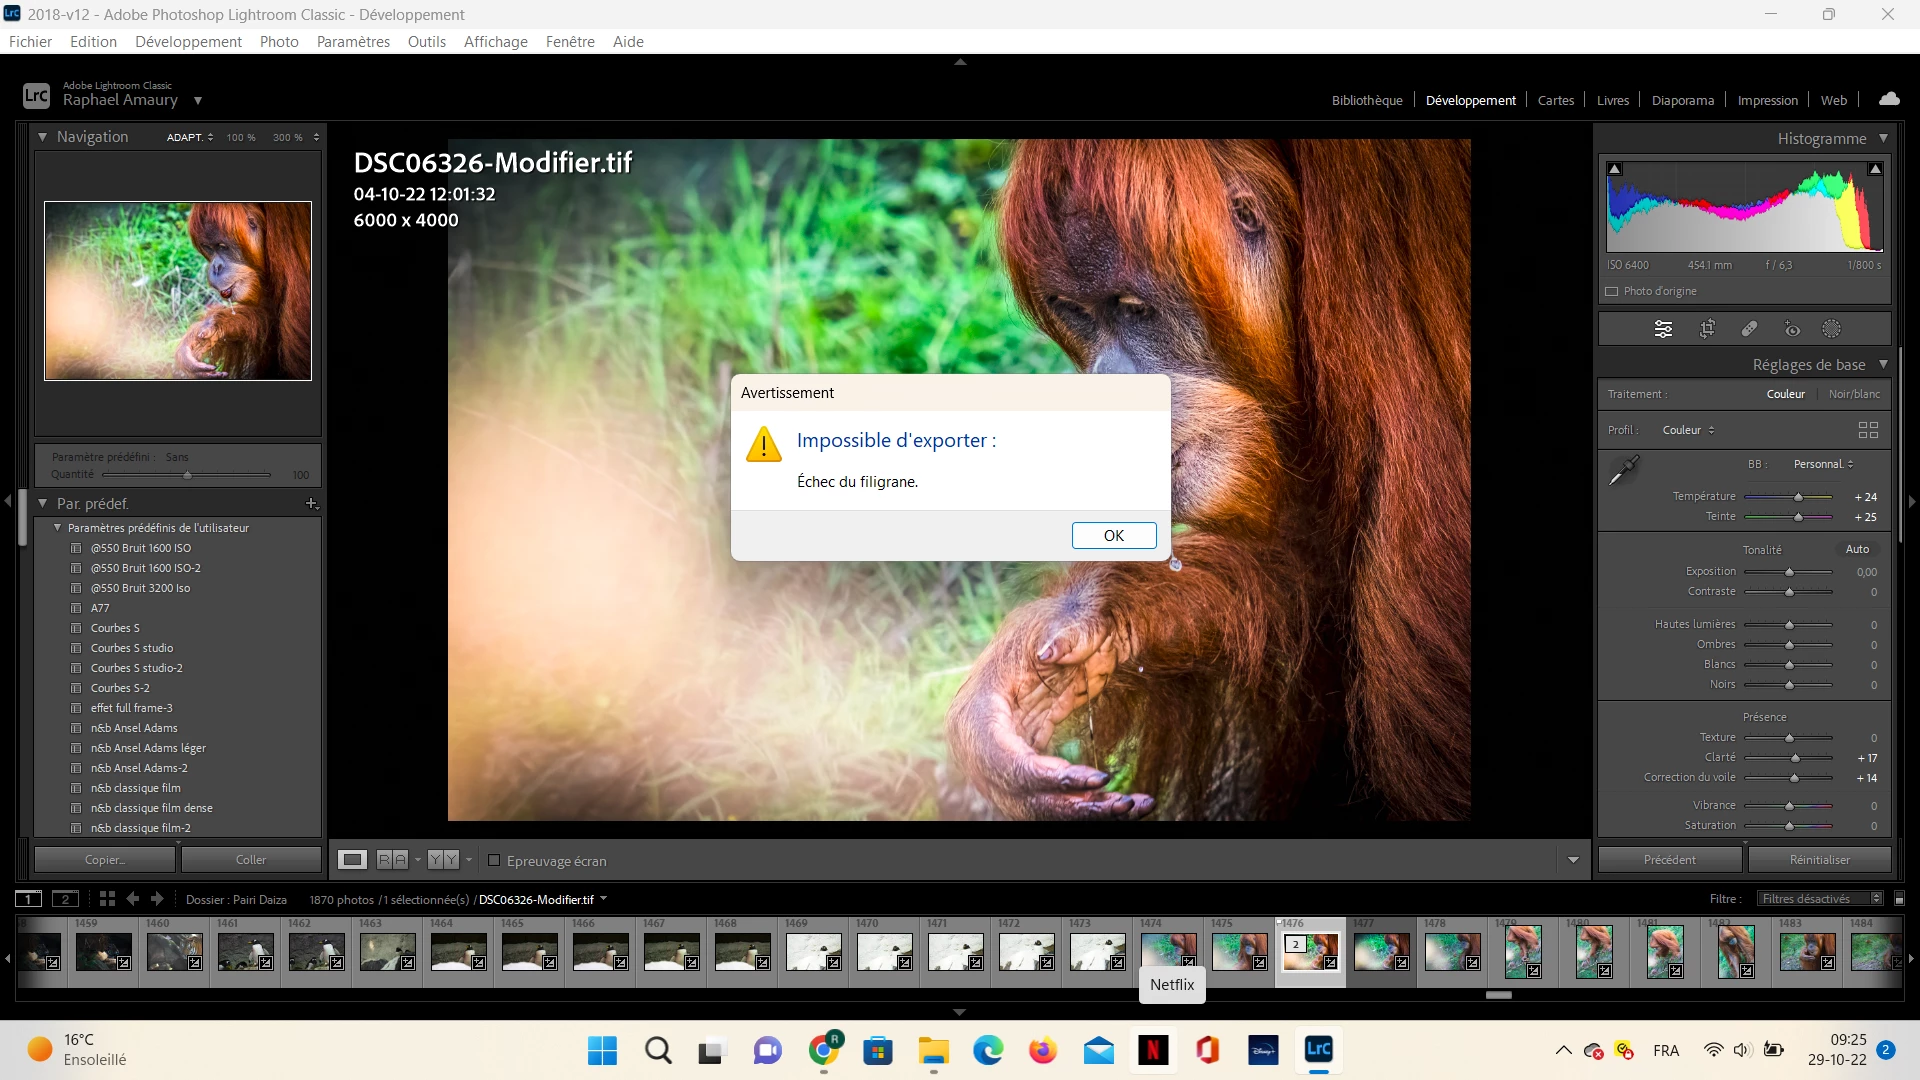Open the Masking tool

click(x=1831, y=329)
